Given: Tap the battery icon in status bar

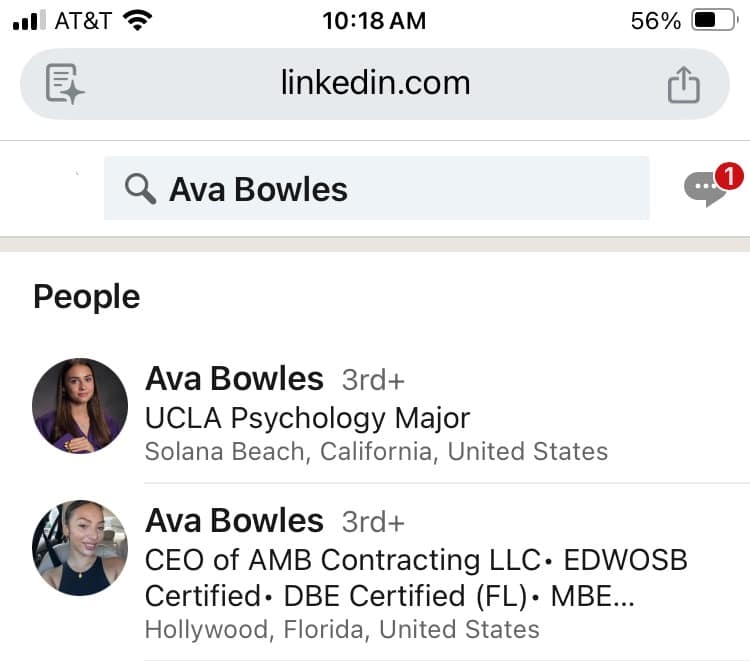Looking at the screenshot, I should point(714,20).
